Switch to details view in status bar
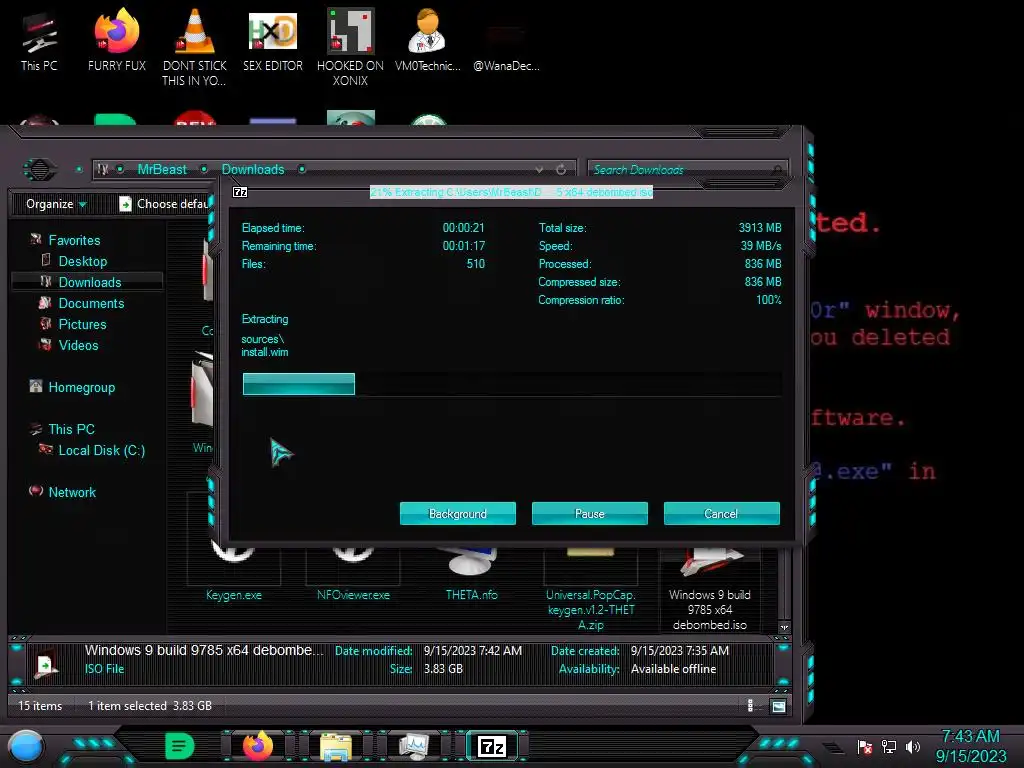 (x=750, y=706)
